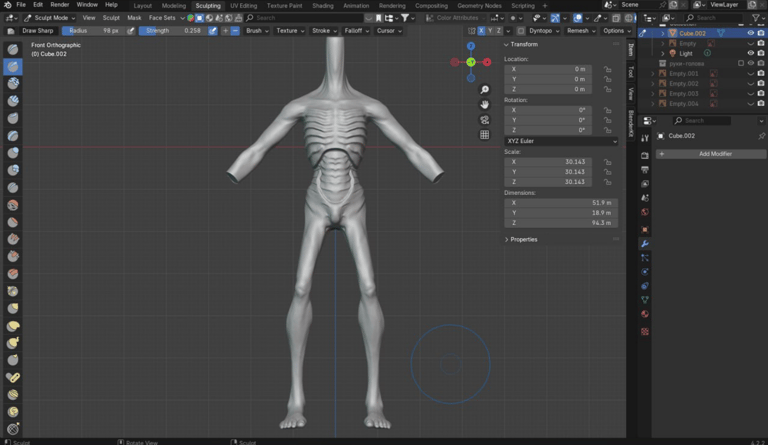This screenshot has height=445, width=768.
Task: Adjust the brush Strength slider
Action: click(x=171, y=31)
